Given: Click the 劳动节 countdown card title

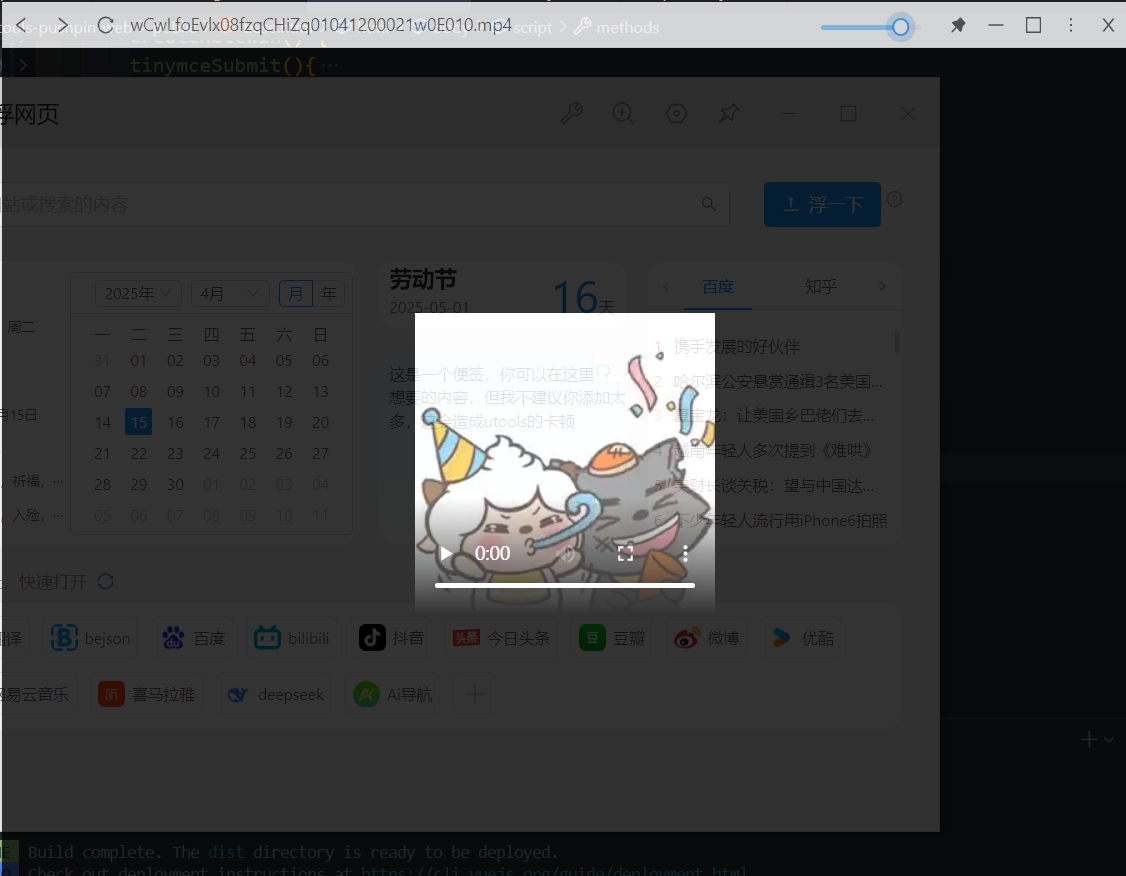Looking at the screenshot, I should [x=423, y=279].
